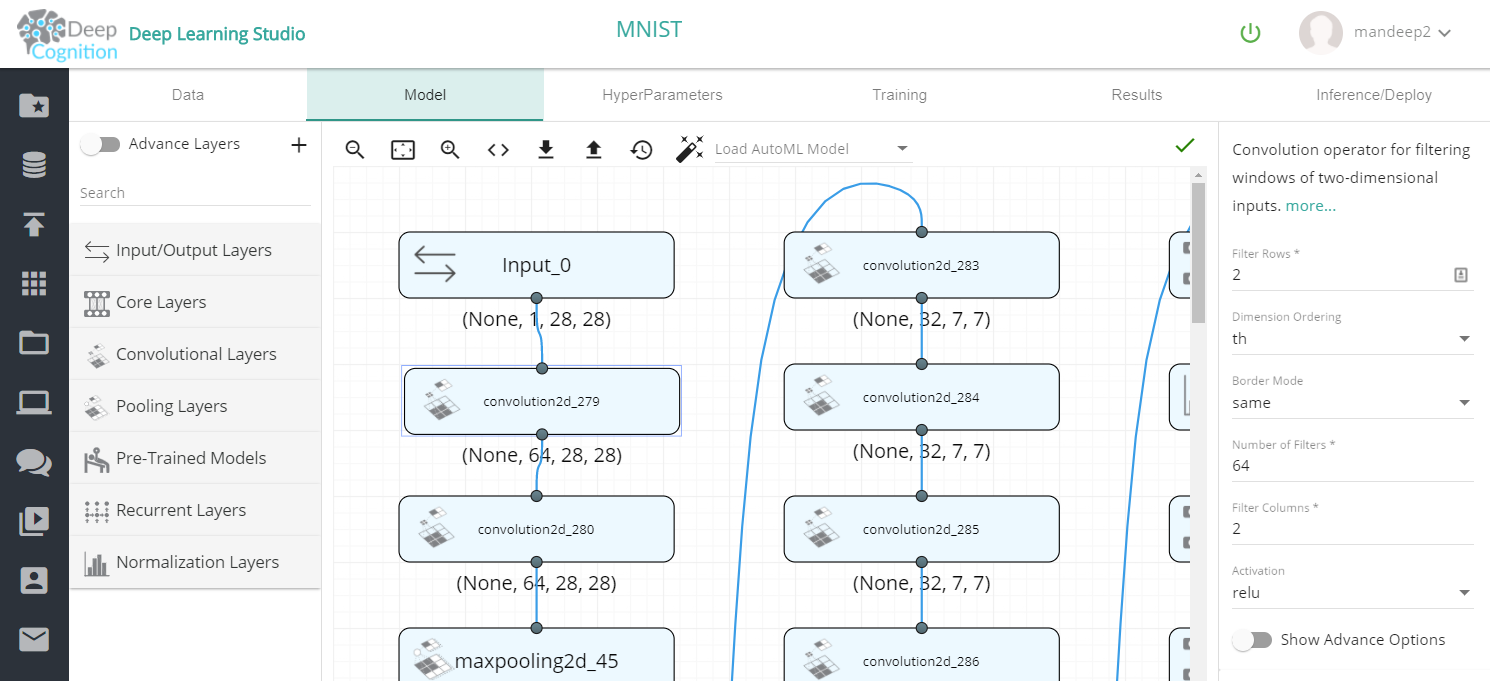The width and height of the screenshot is (1490, 681).
Task: Open the Activation dropdown
Action: tap(1353, 592)
